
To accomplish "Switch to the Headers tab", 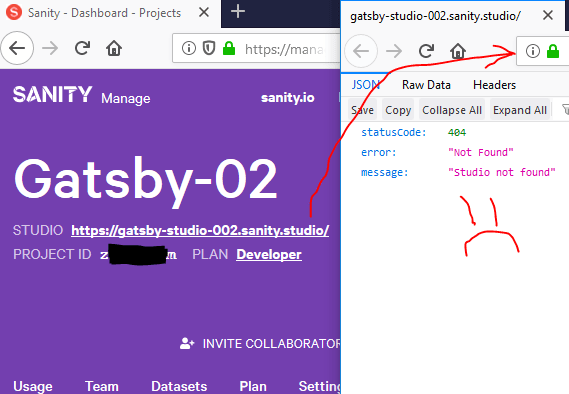I will coord(495,85).
